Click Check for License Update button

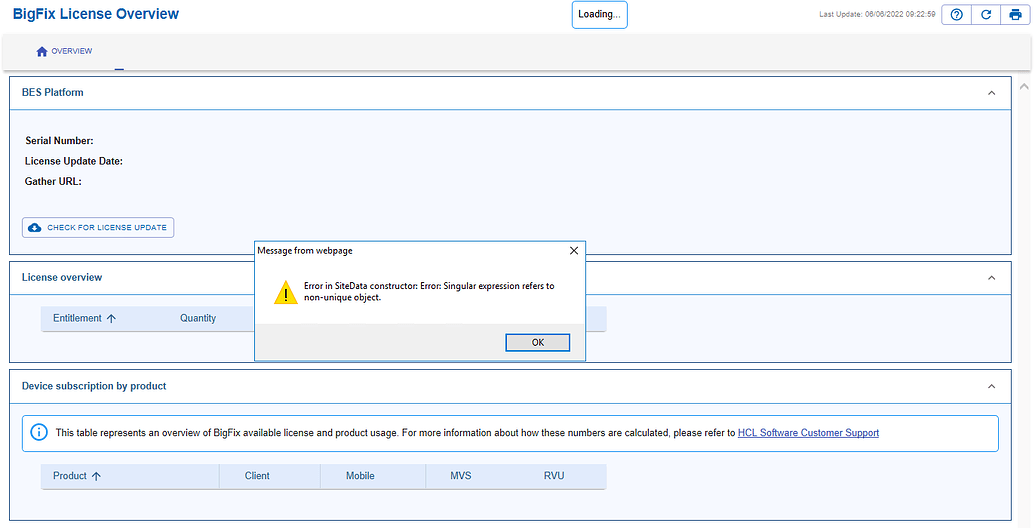98,227
